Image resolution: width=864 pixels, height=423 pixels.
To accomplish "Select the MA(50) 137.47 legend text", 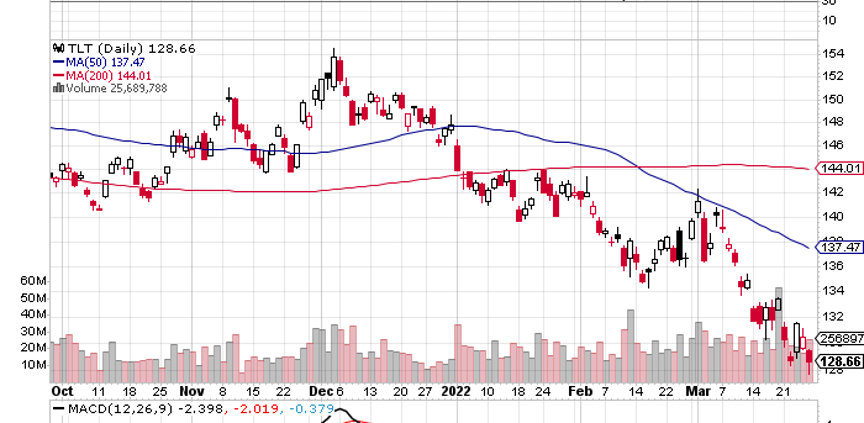I will tap(102, 62).
